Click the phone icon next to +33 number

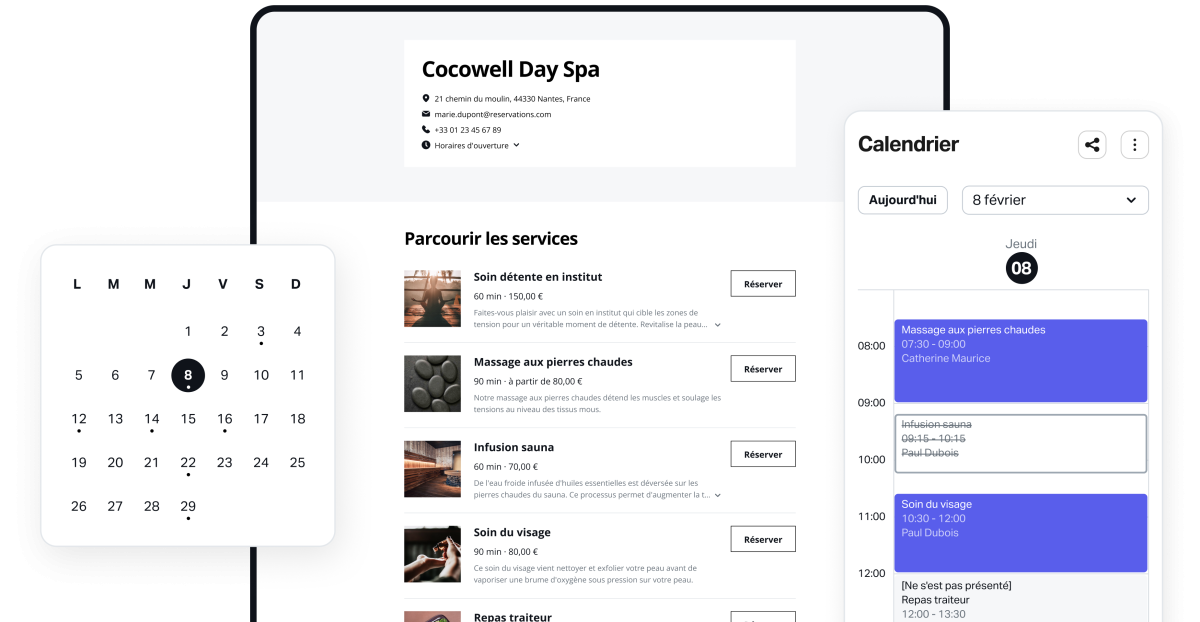point(426,130)
